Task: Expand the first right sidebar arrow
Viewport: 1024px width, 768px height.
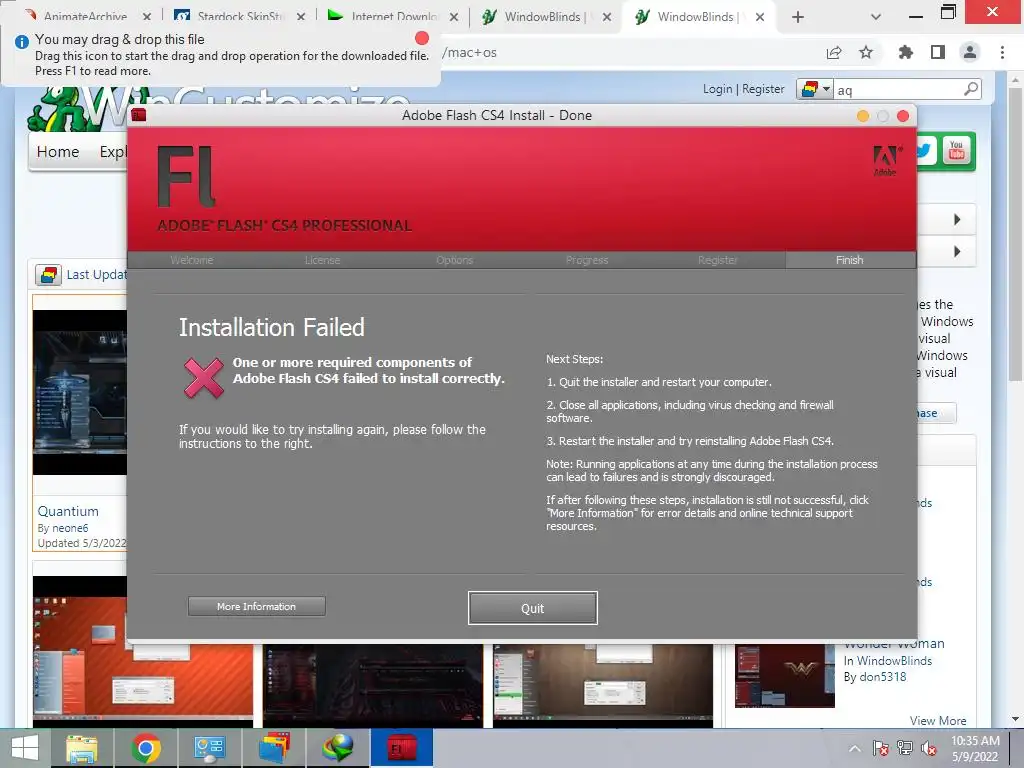Action: (957, 219)
